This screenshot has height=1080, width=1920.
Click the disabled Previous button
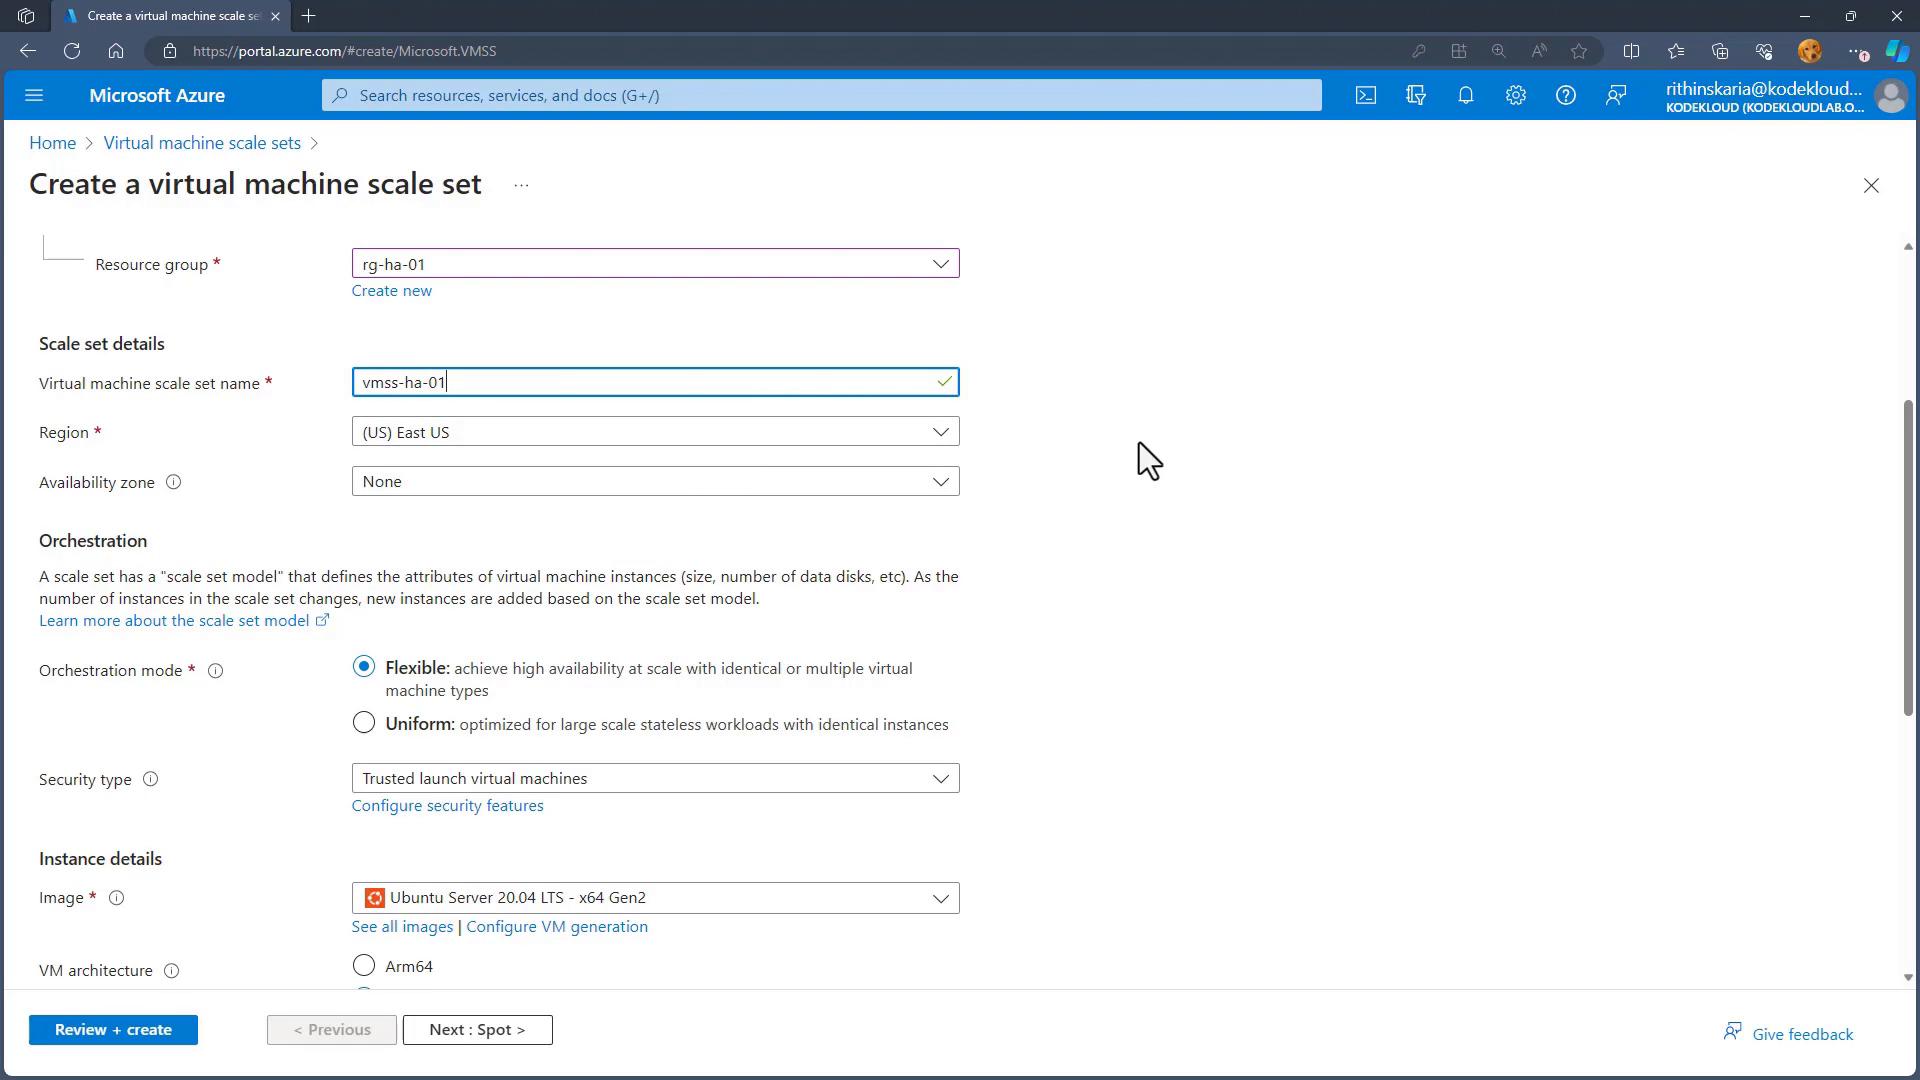(332, 1030)
